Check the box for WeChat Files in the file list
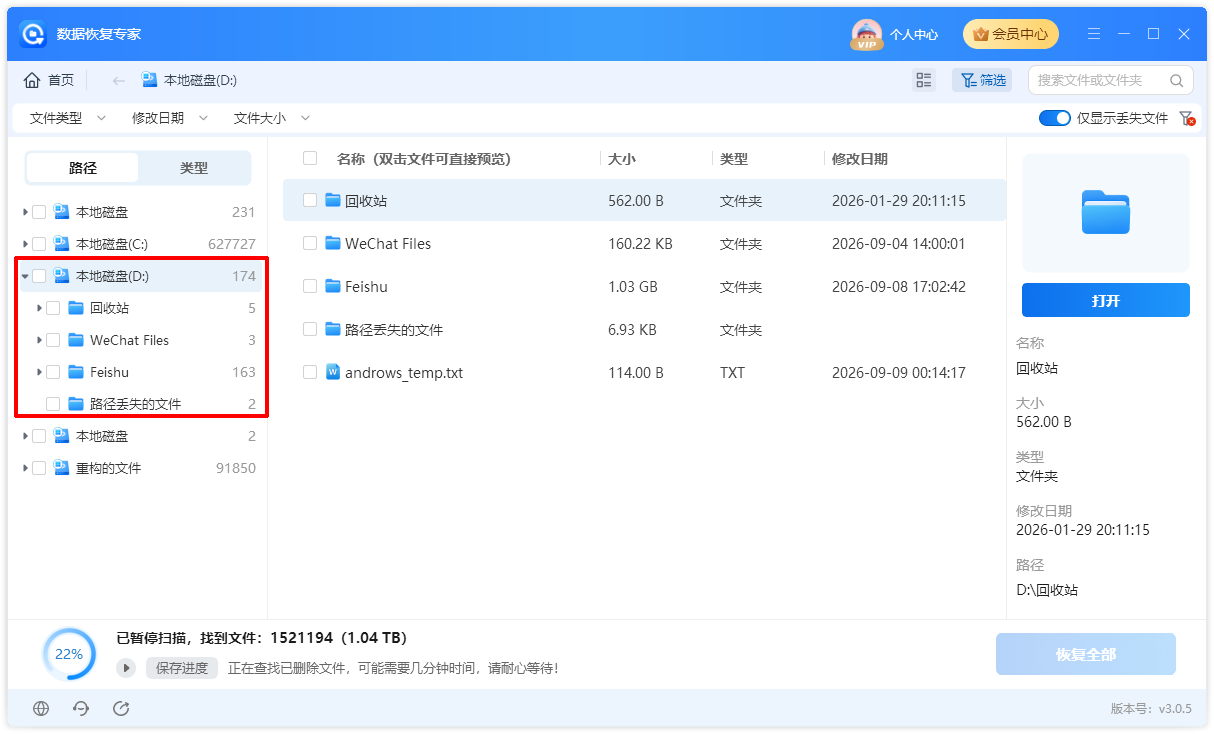The height and width of the screenshot is (734, 1214). point(310,243)
